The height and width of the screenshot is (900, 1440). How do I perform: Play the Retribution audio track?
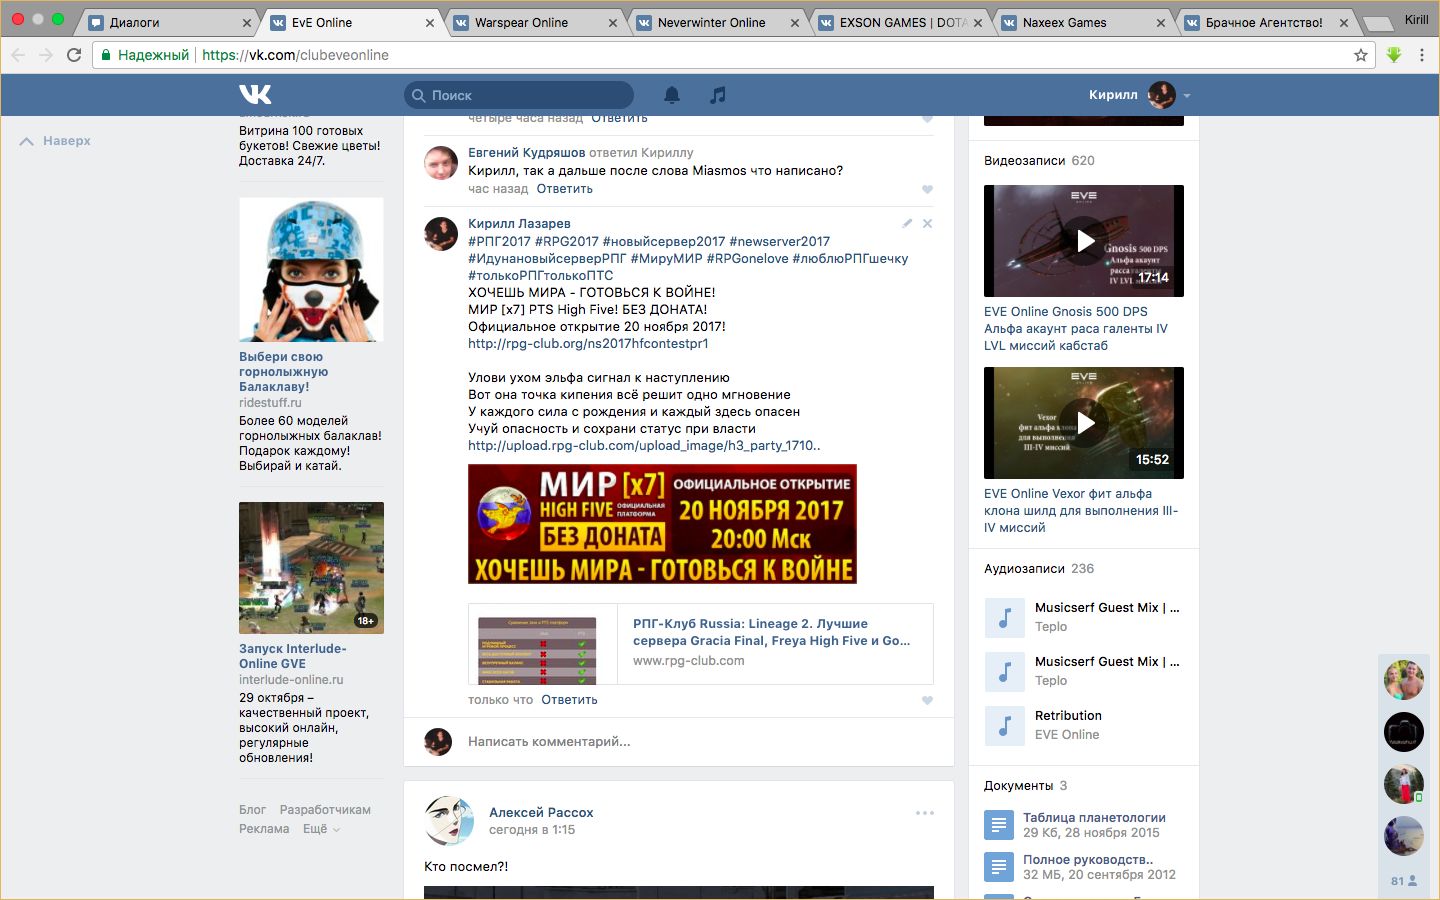[x=1005, y=726]
